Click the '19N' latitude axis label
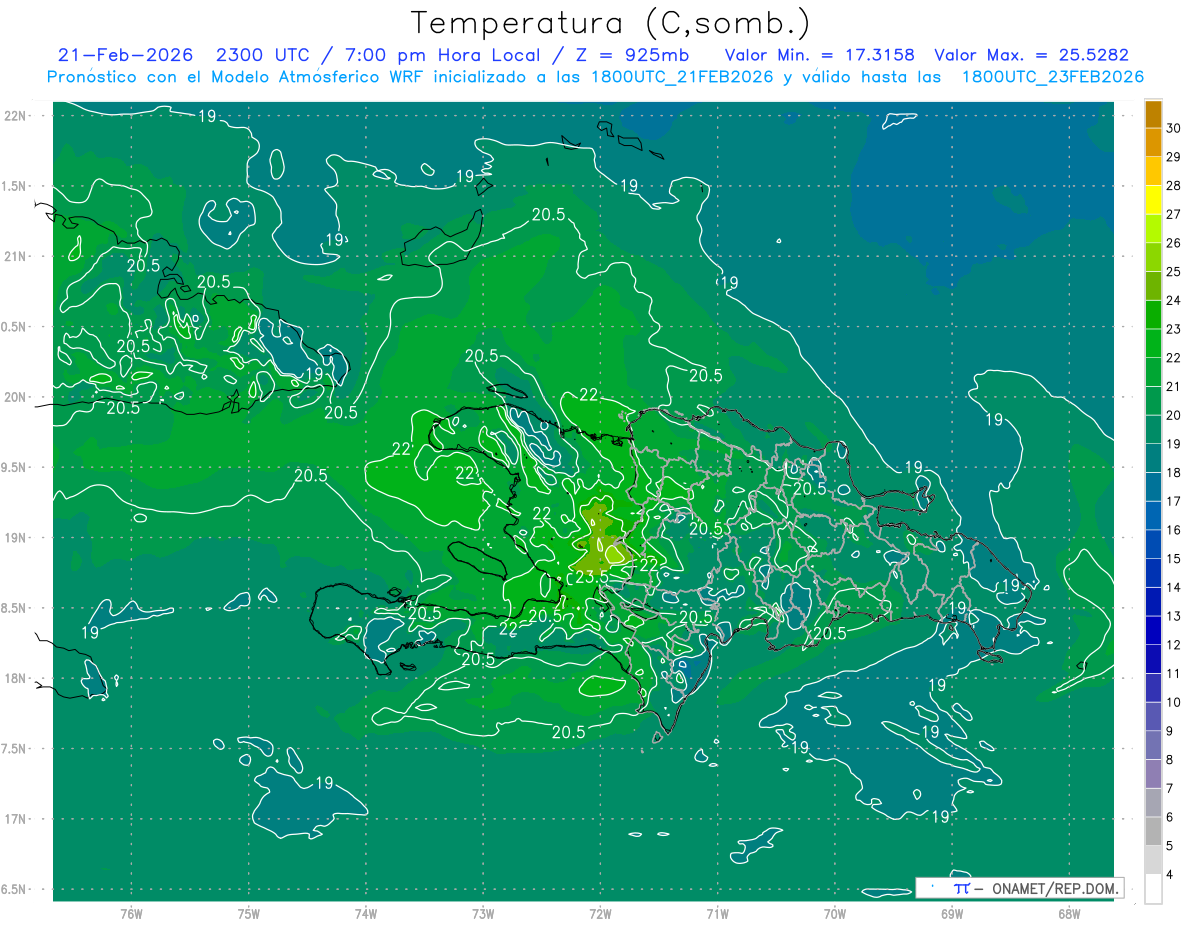Image resolution: width=1200 pixels, height=927 pixels. (15, 537)
